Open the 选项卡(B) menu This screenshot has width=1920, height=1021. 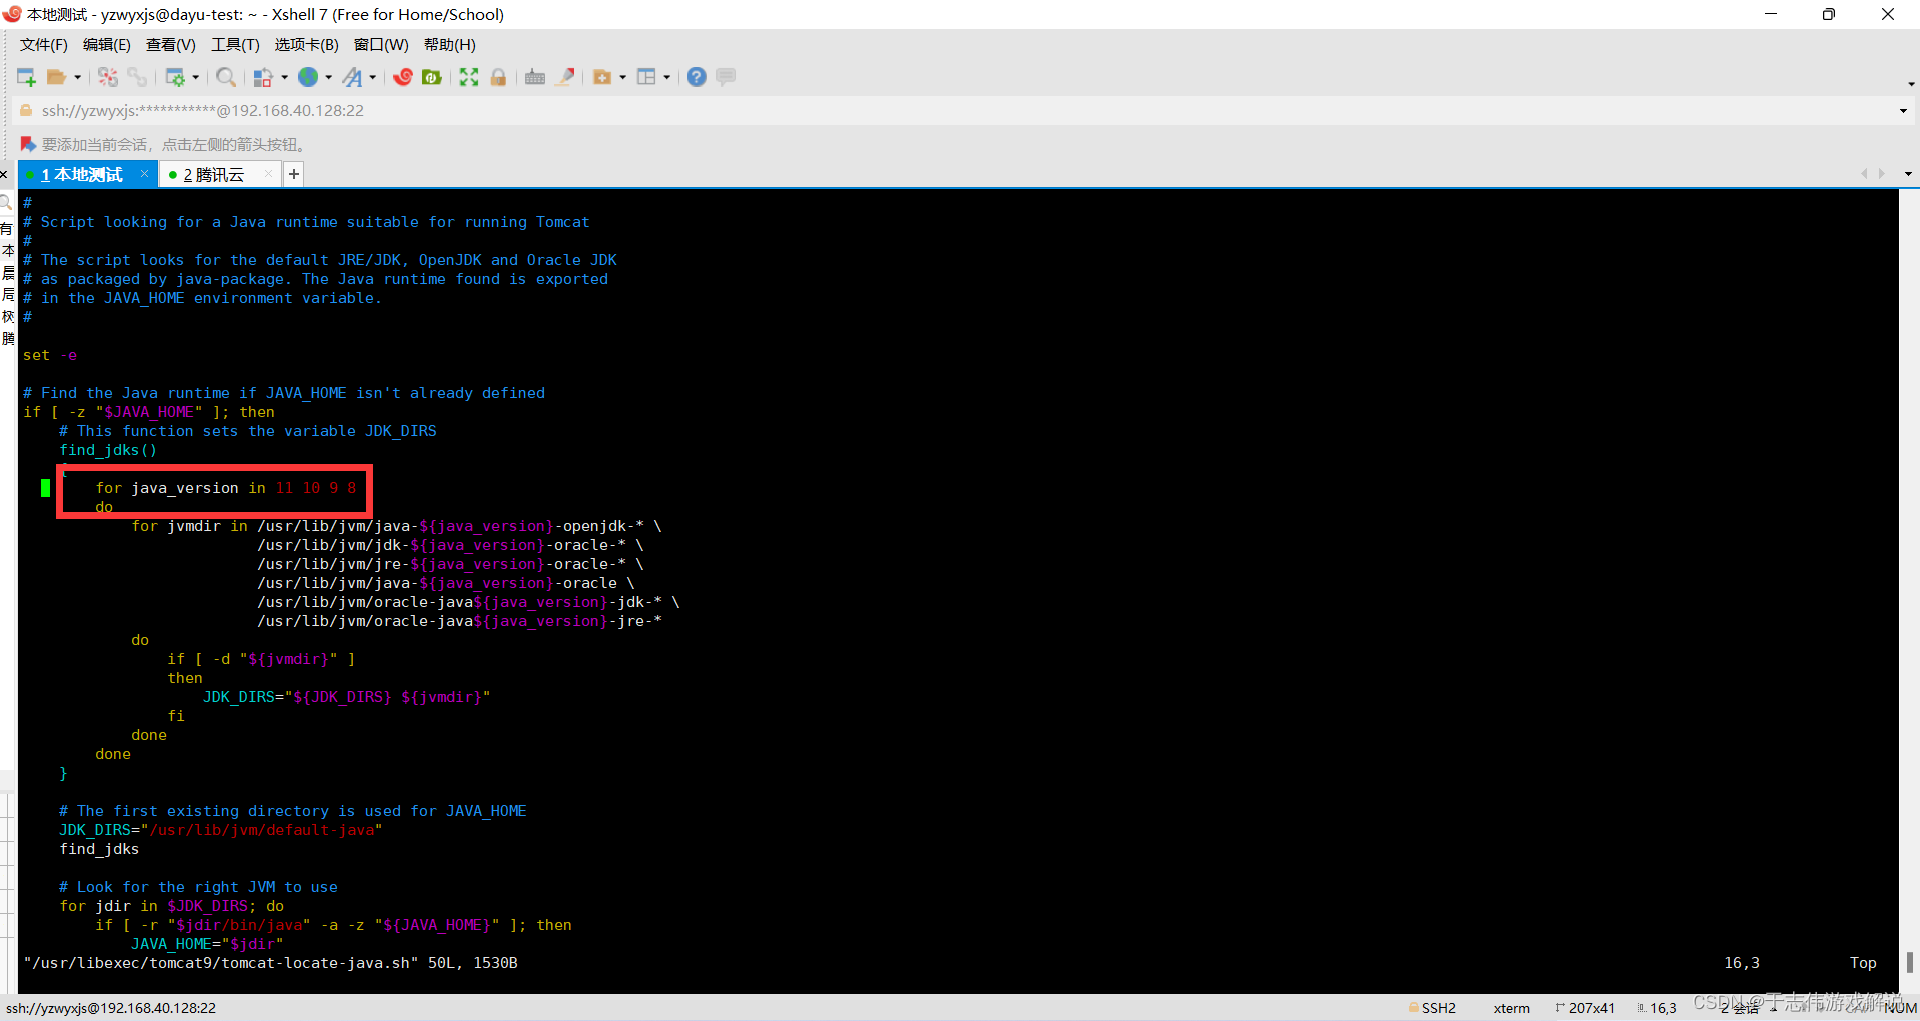coord(307,45)
